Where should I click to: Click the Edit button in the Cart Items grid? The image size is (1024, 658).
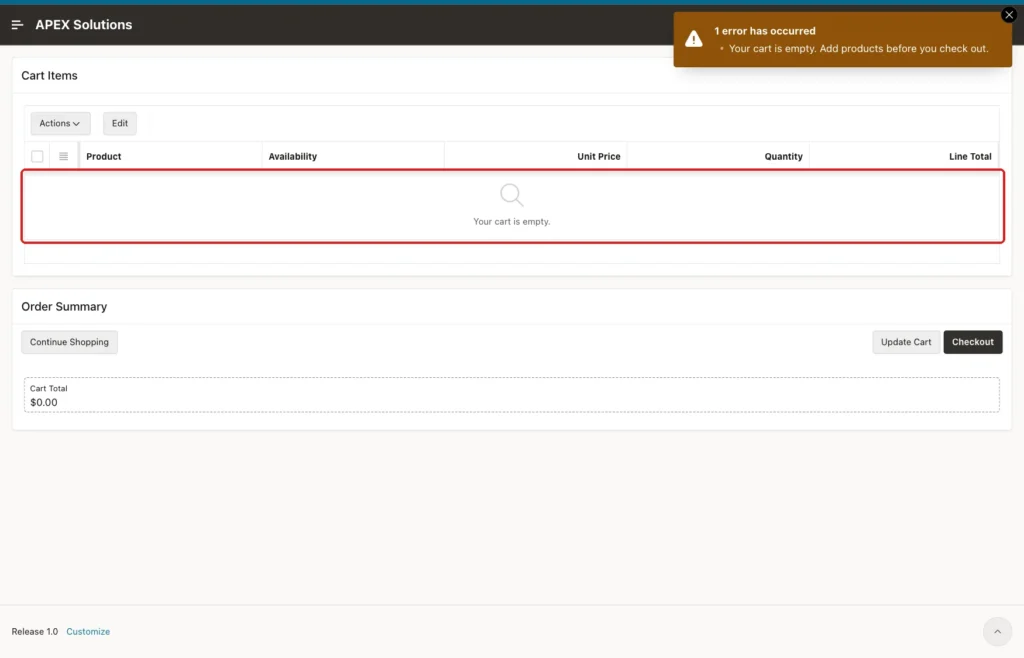click(120, 123)
